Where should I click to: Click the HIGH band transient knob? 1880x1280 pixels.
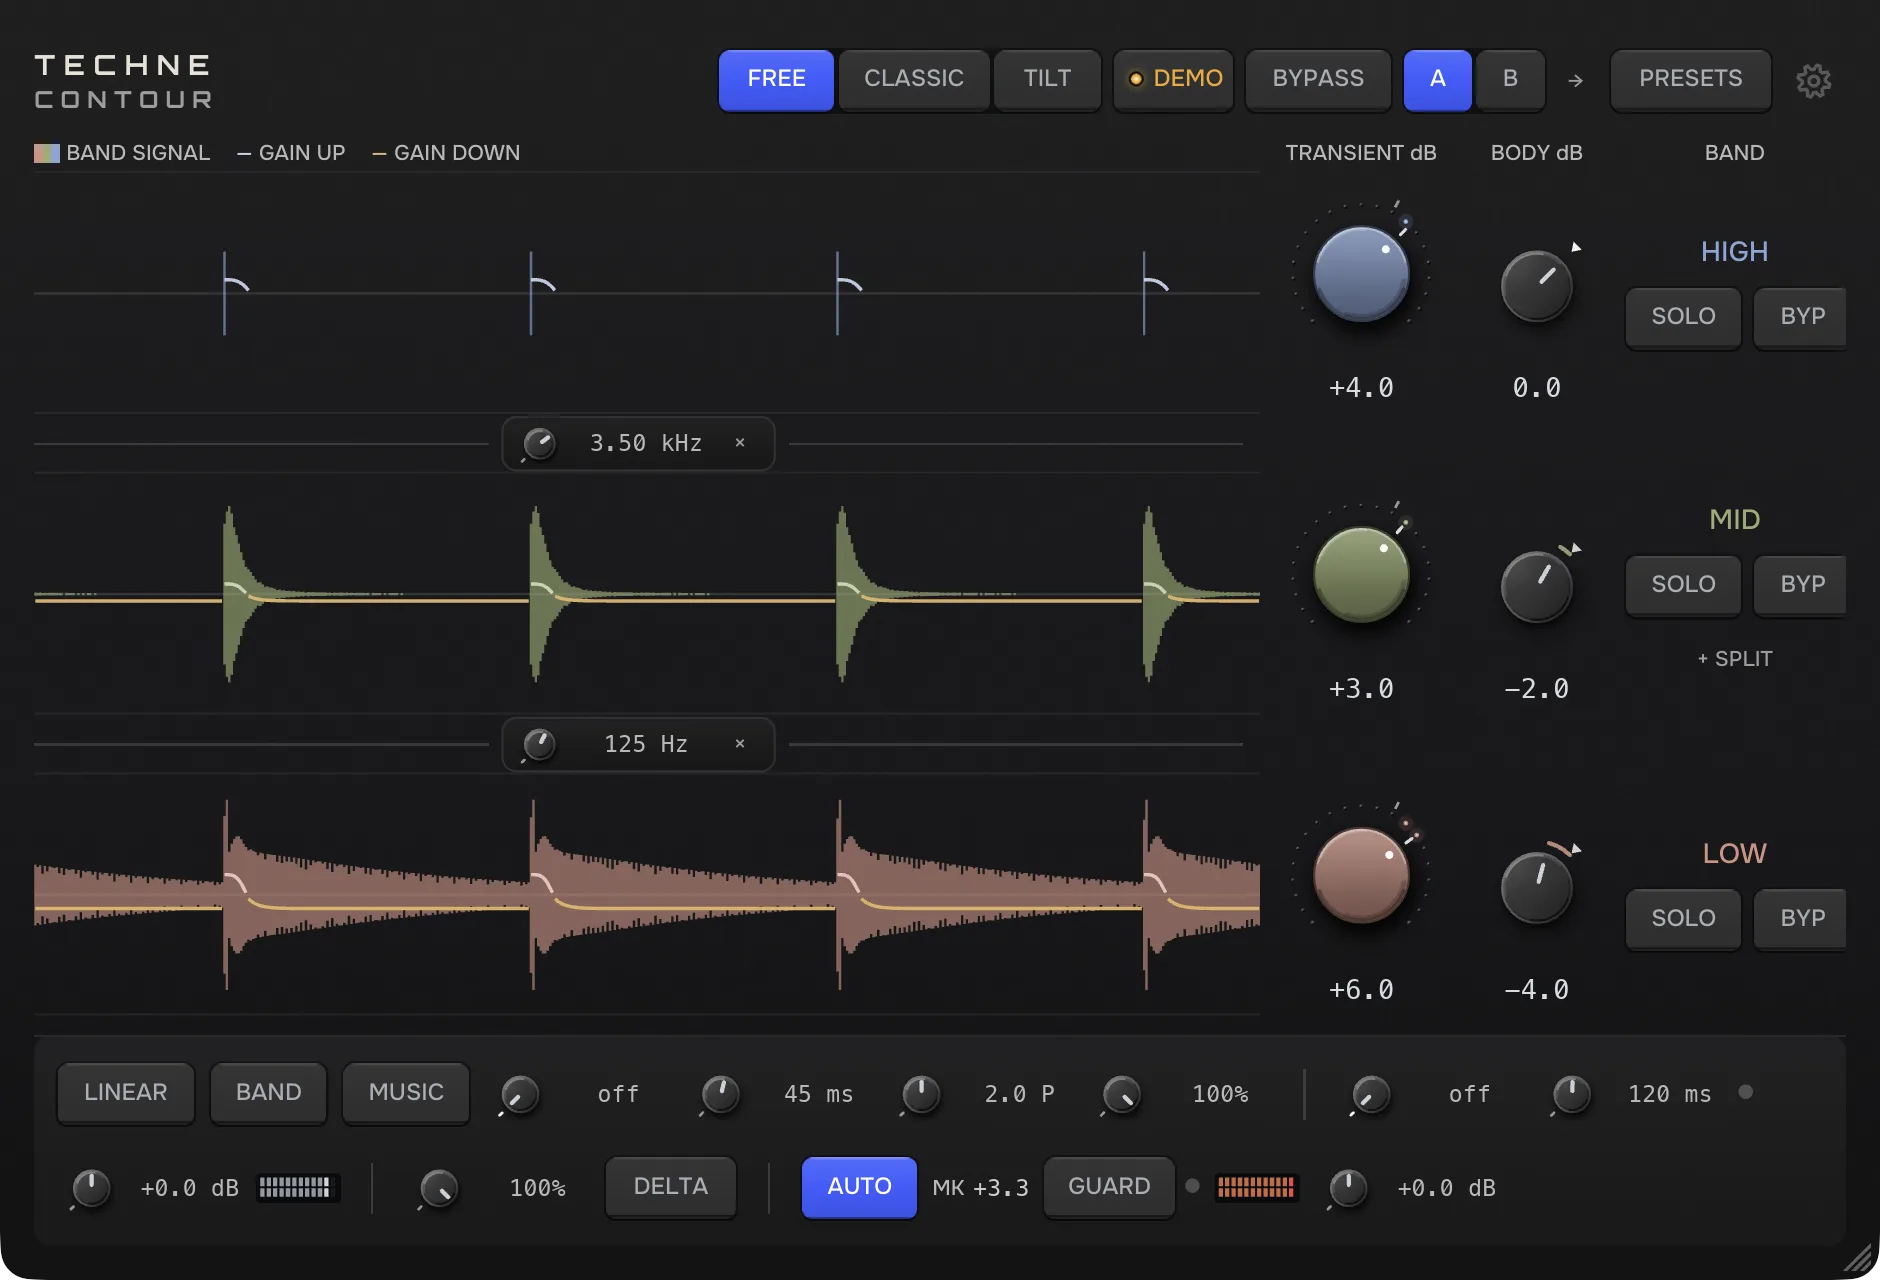tap(1361, 274)
